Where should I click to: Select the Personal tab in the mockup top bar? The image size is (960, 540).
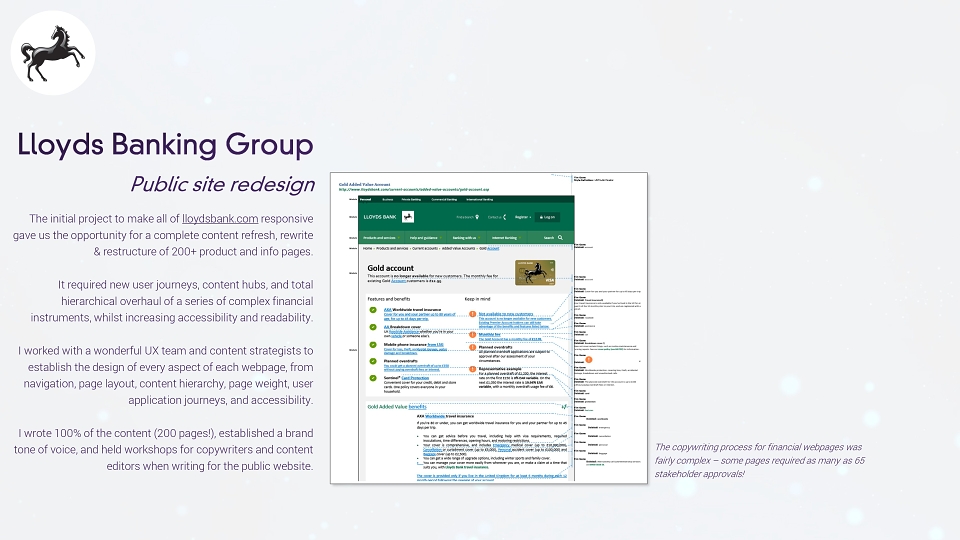[366, 199]
